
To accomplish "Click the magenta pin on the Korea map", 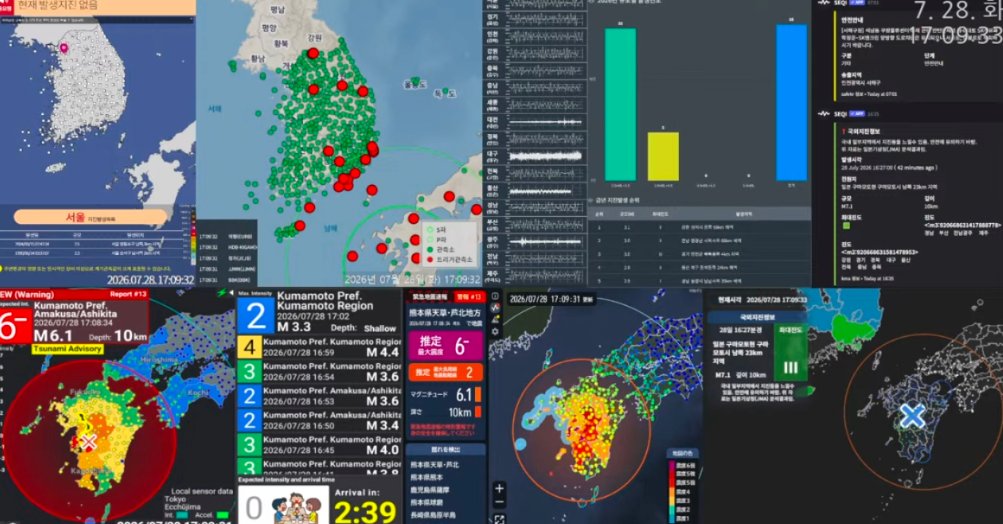I will click(63, 47).
